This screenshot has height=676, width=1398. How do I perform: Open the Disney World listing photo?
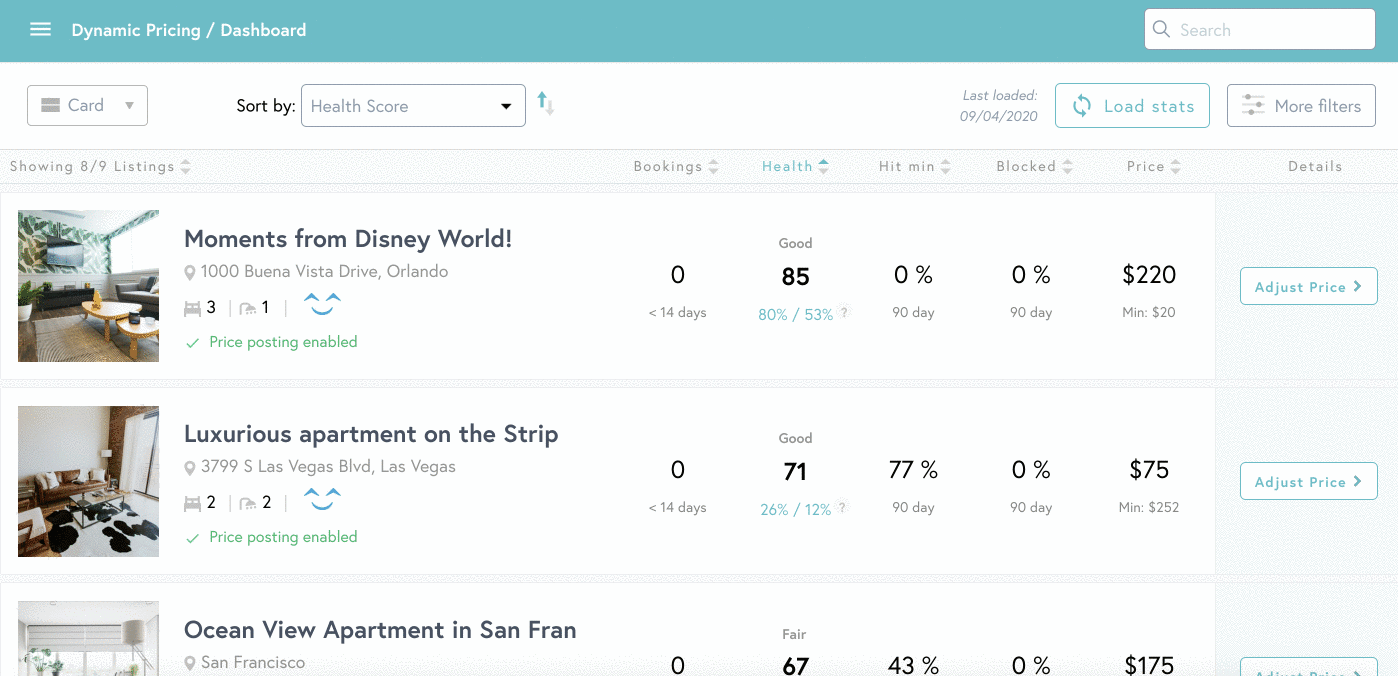pyautogui.click(x=88, y=286)
